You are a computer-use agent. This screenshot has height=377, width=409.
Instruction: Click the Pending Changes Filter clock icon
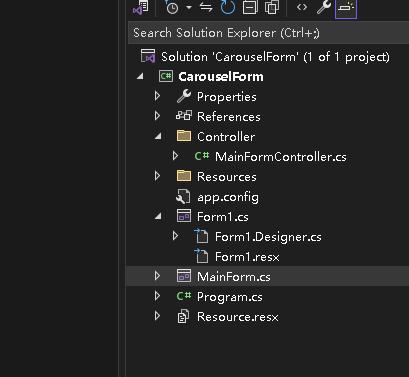coord(172,7)
